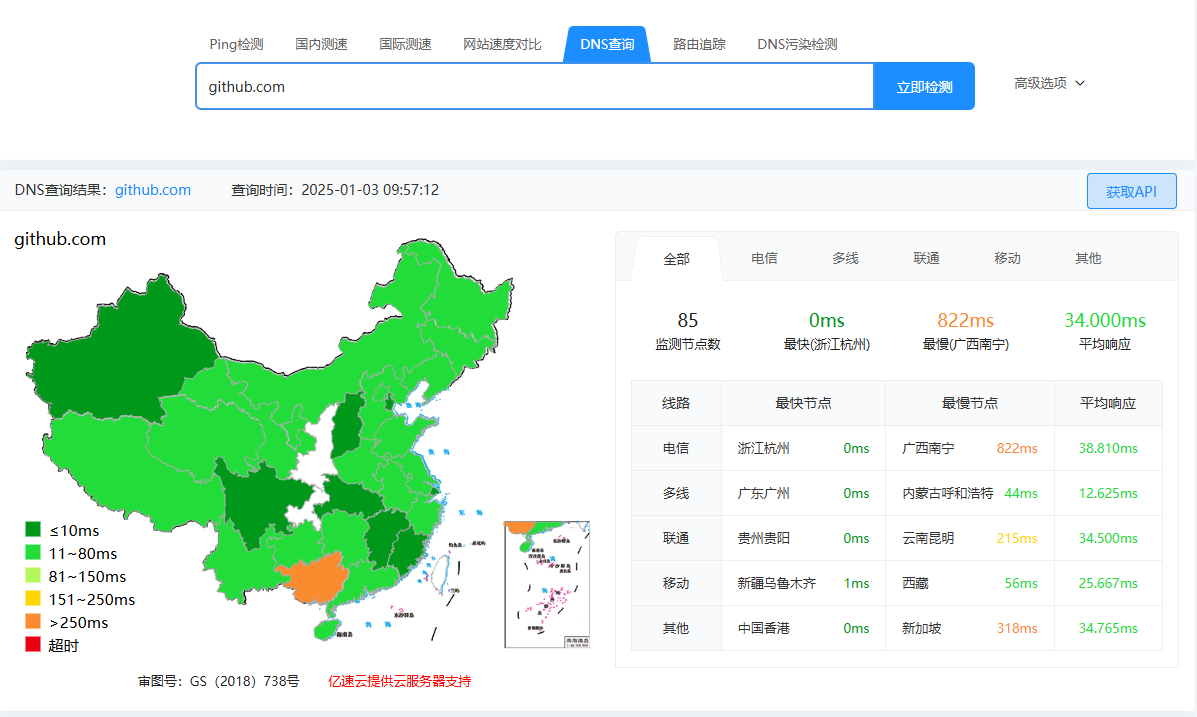Click the 获取API button

click(1131, 192)
